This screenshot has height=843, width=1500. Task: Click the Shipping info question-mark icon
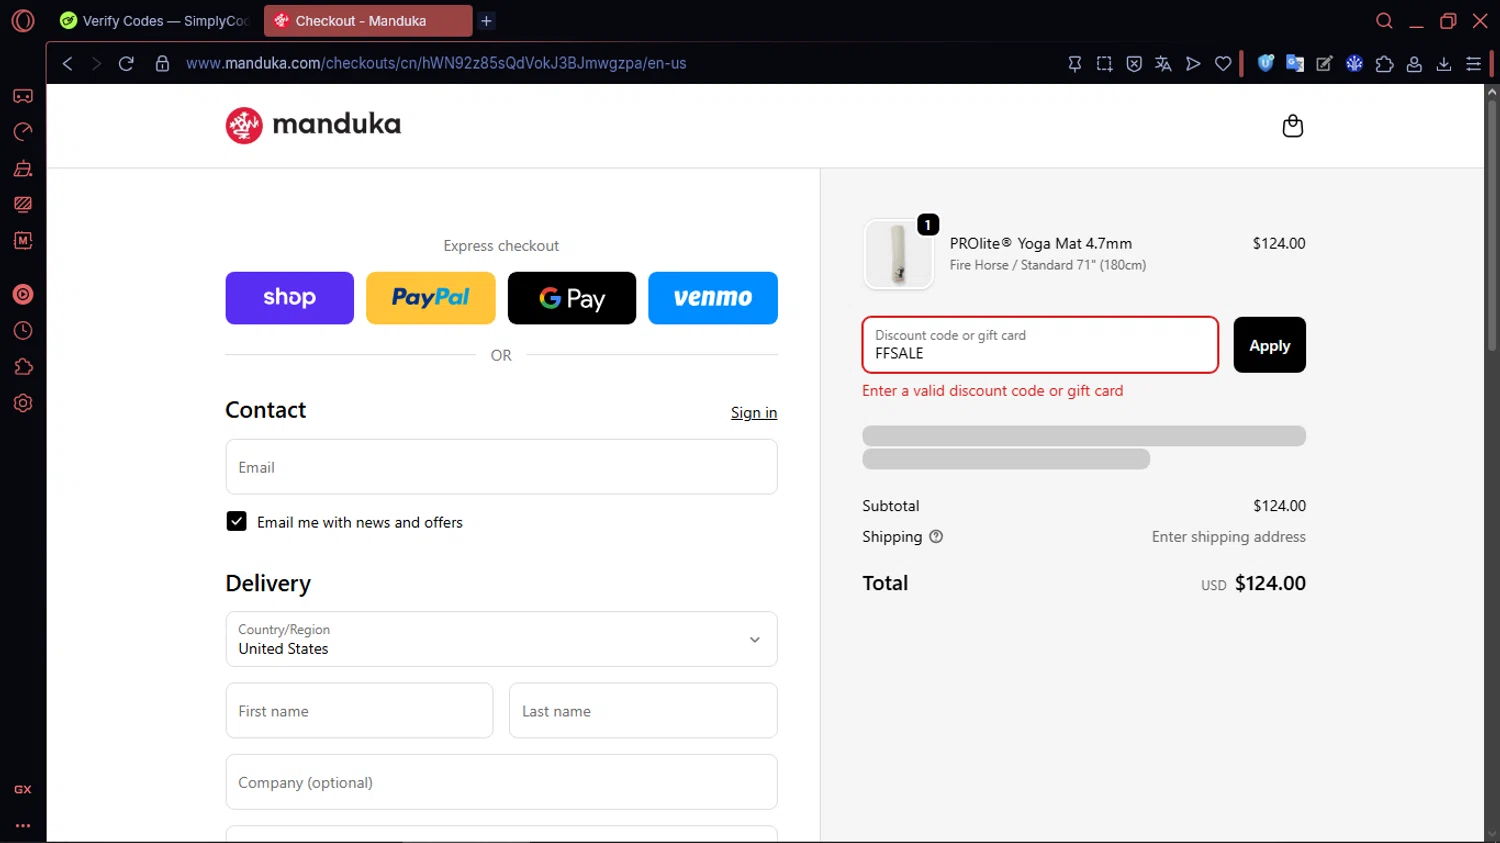pyautogui.click(x=936, y=537)
